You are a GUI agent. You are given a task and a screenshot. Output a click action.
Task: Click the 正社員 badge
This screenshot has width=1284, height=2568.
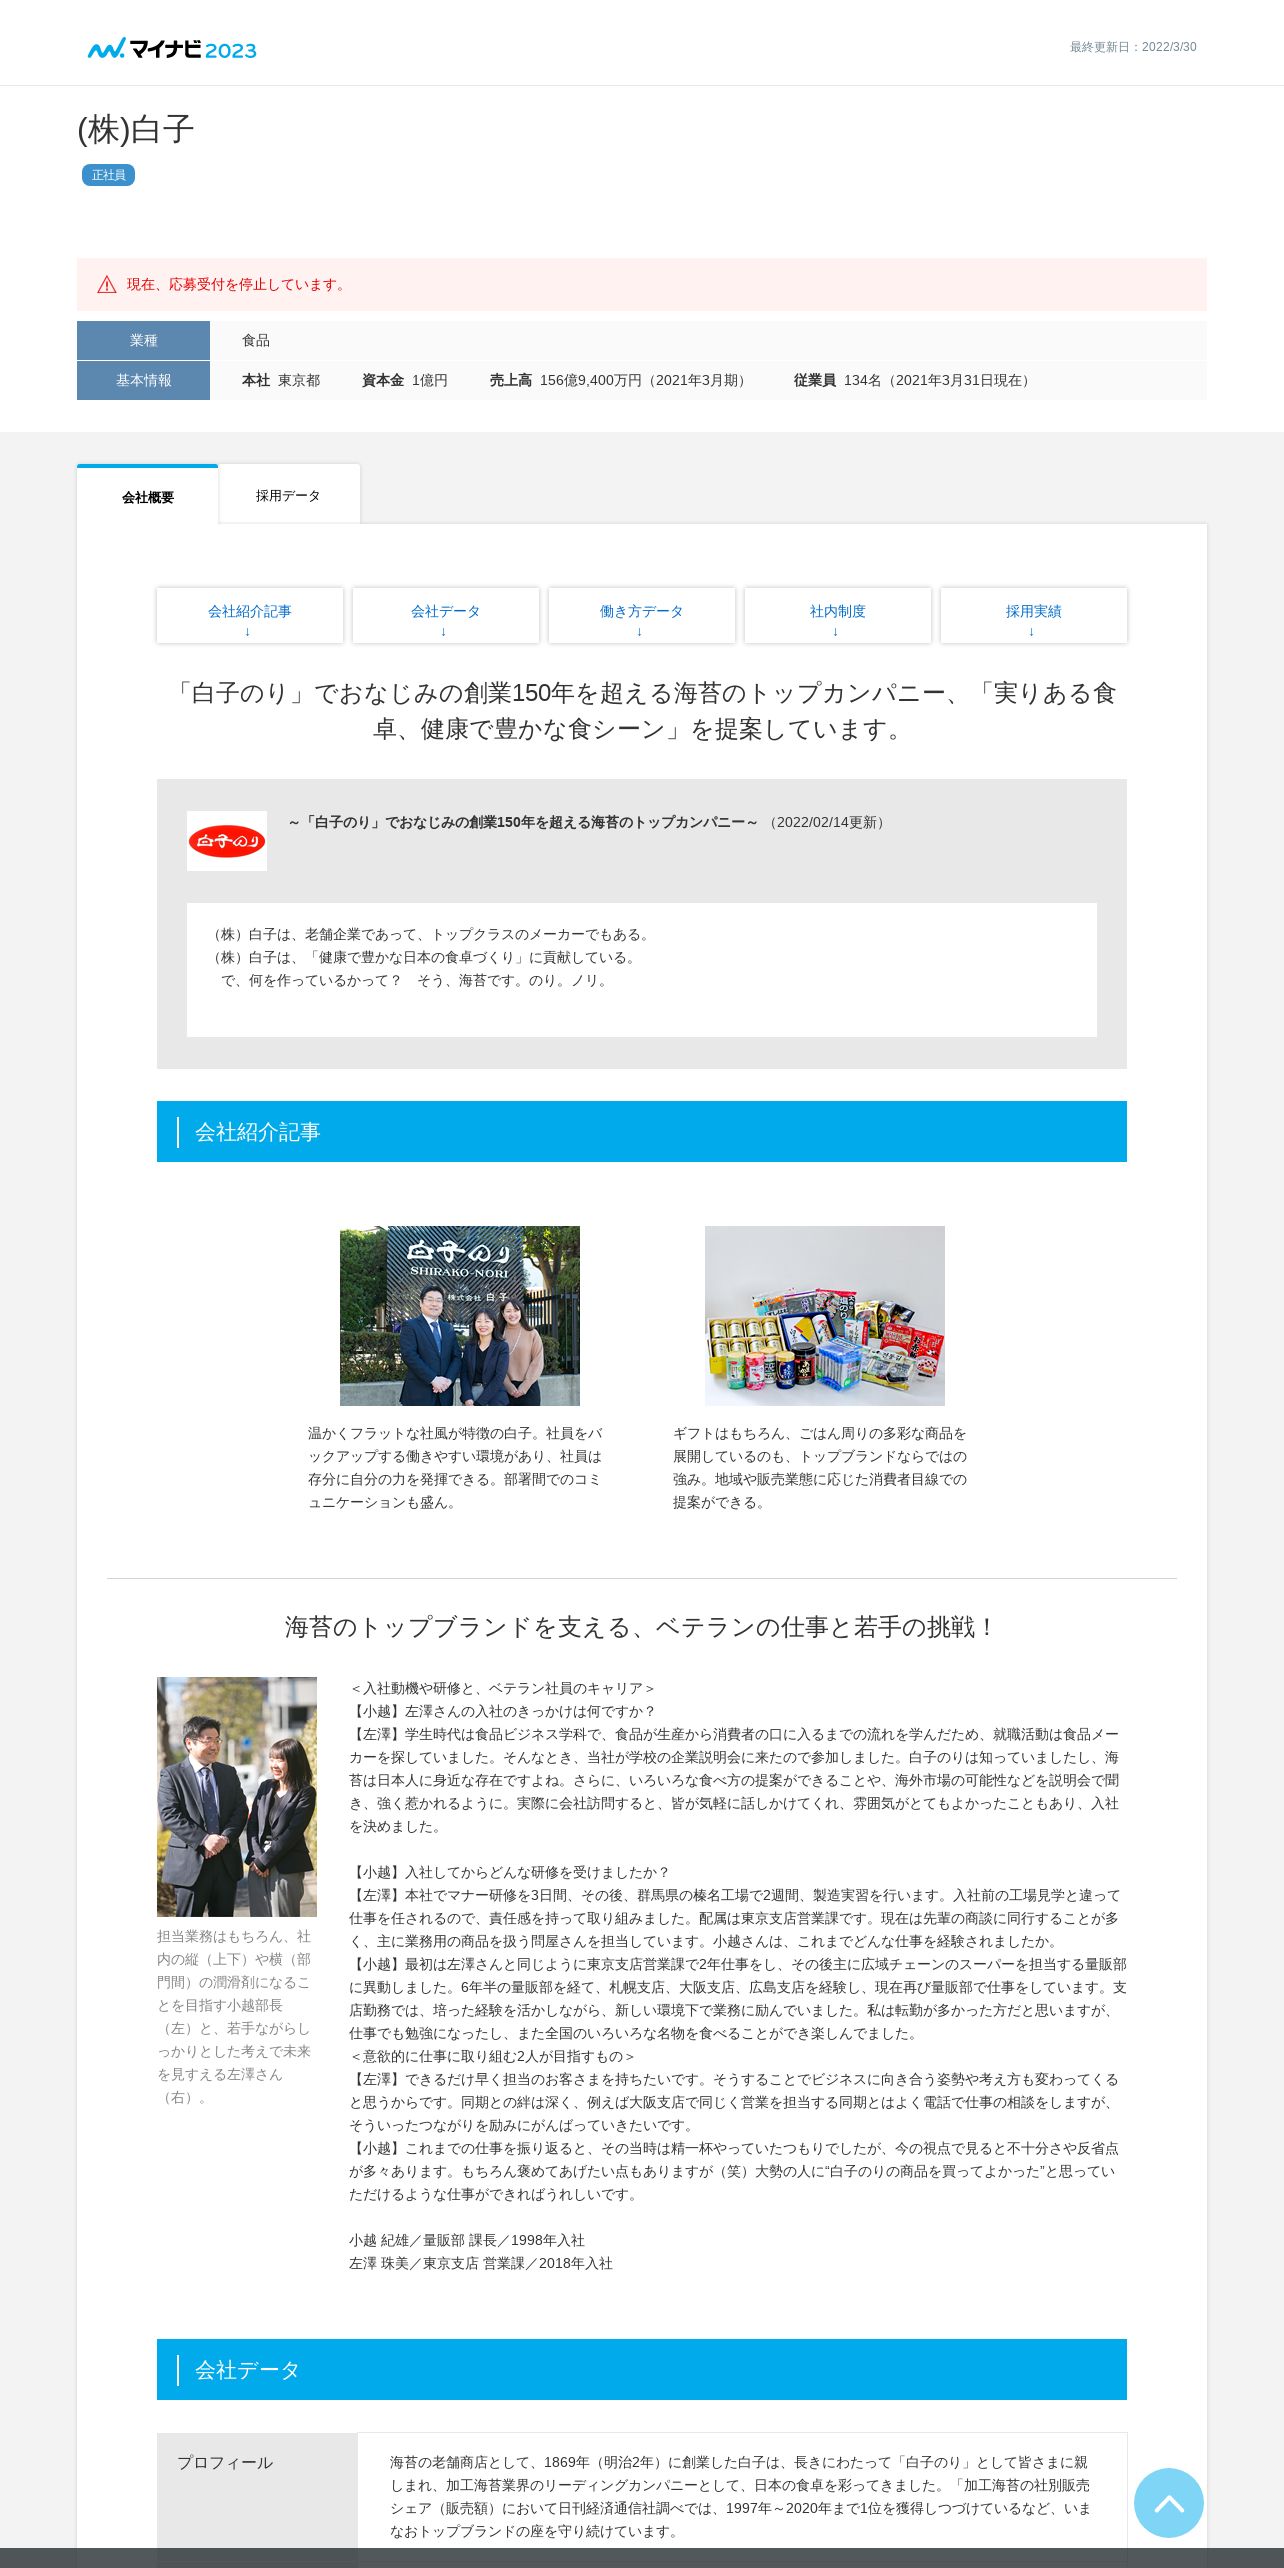click(x=108, y=175)
